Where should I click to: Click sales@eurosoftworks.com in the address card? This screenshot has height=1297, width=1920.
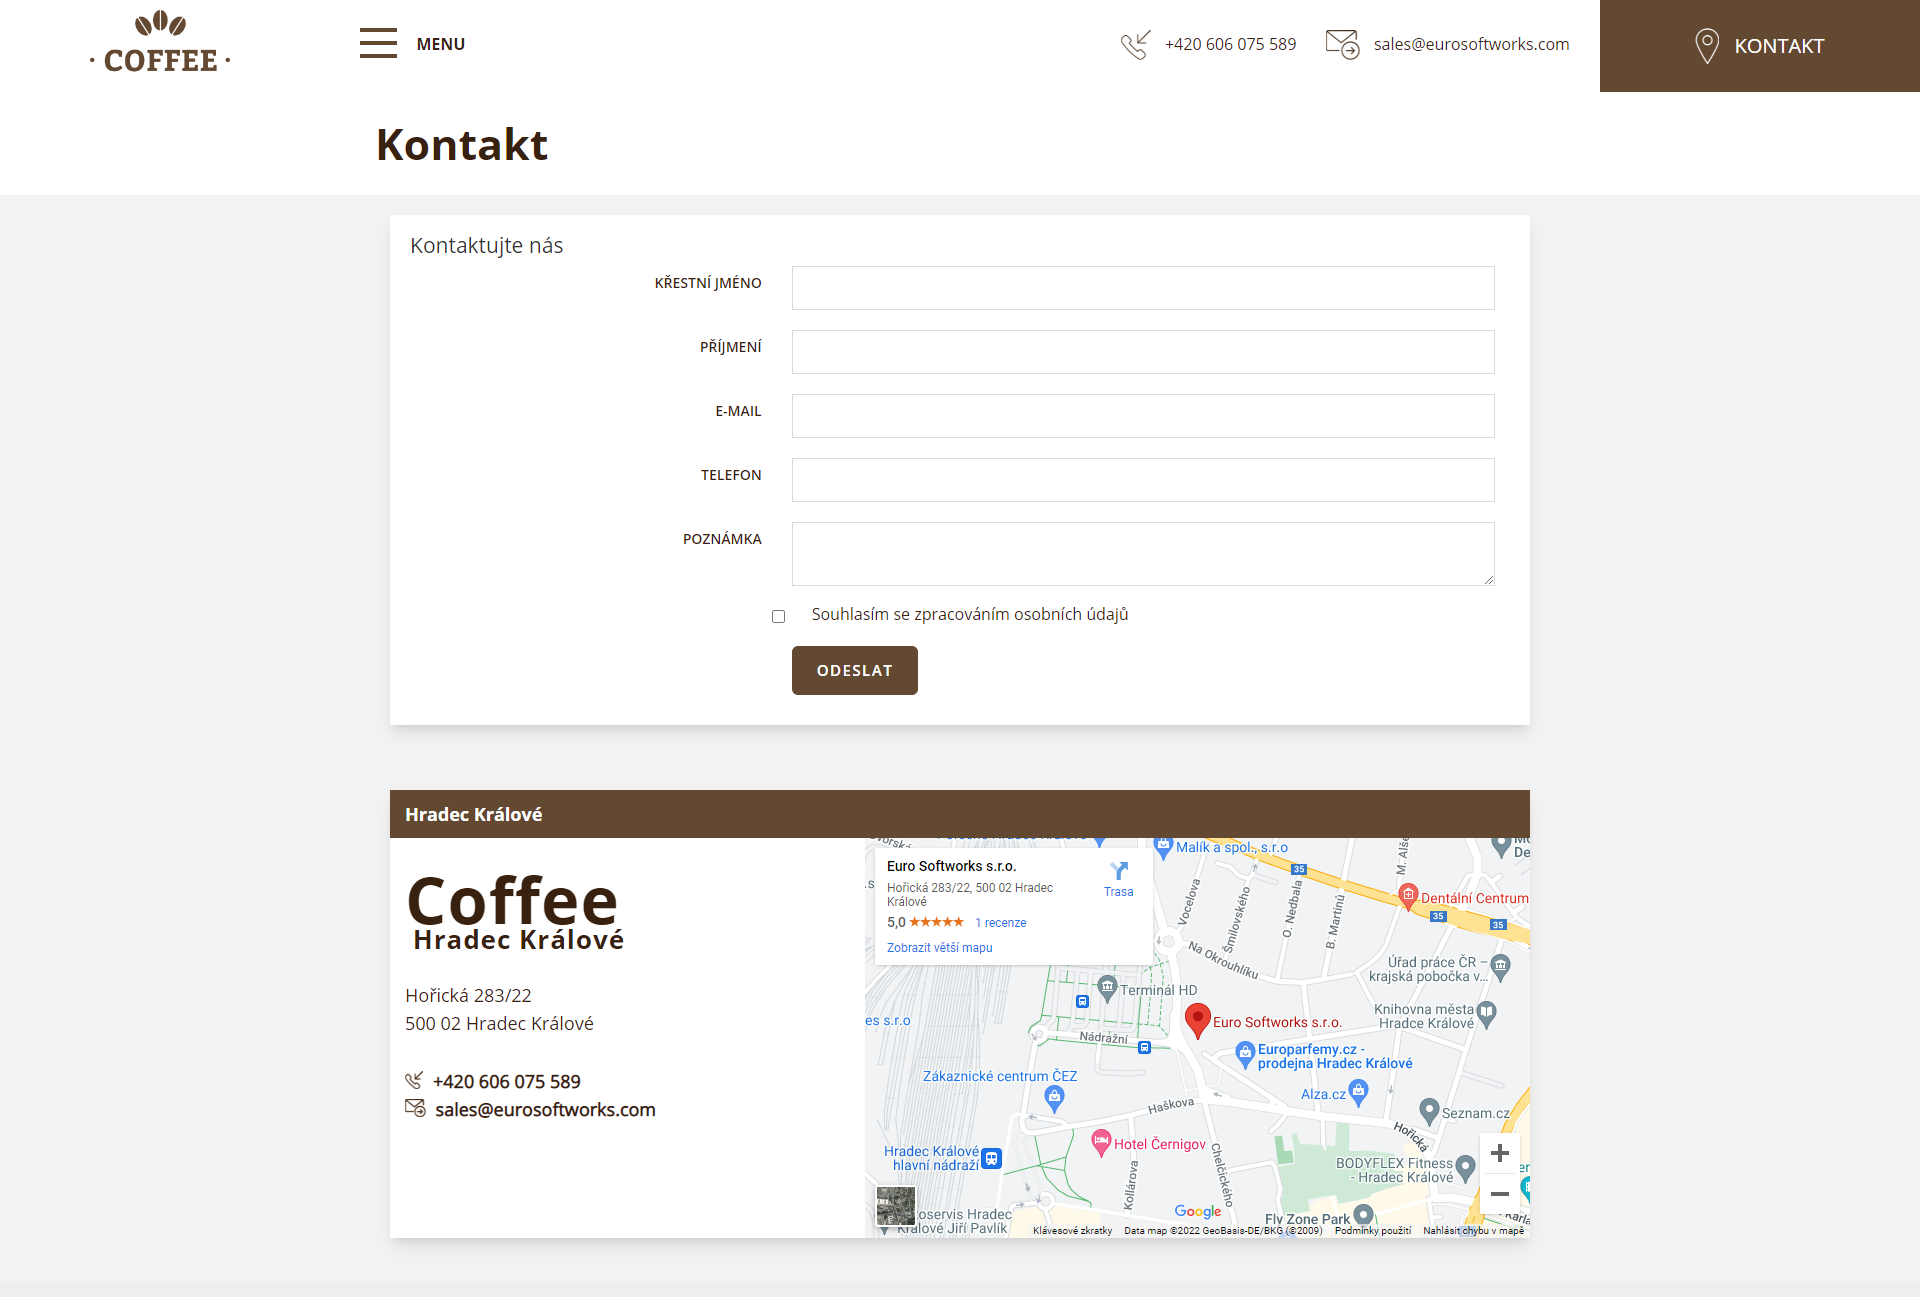click(x=545, y=1110)
